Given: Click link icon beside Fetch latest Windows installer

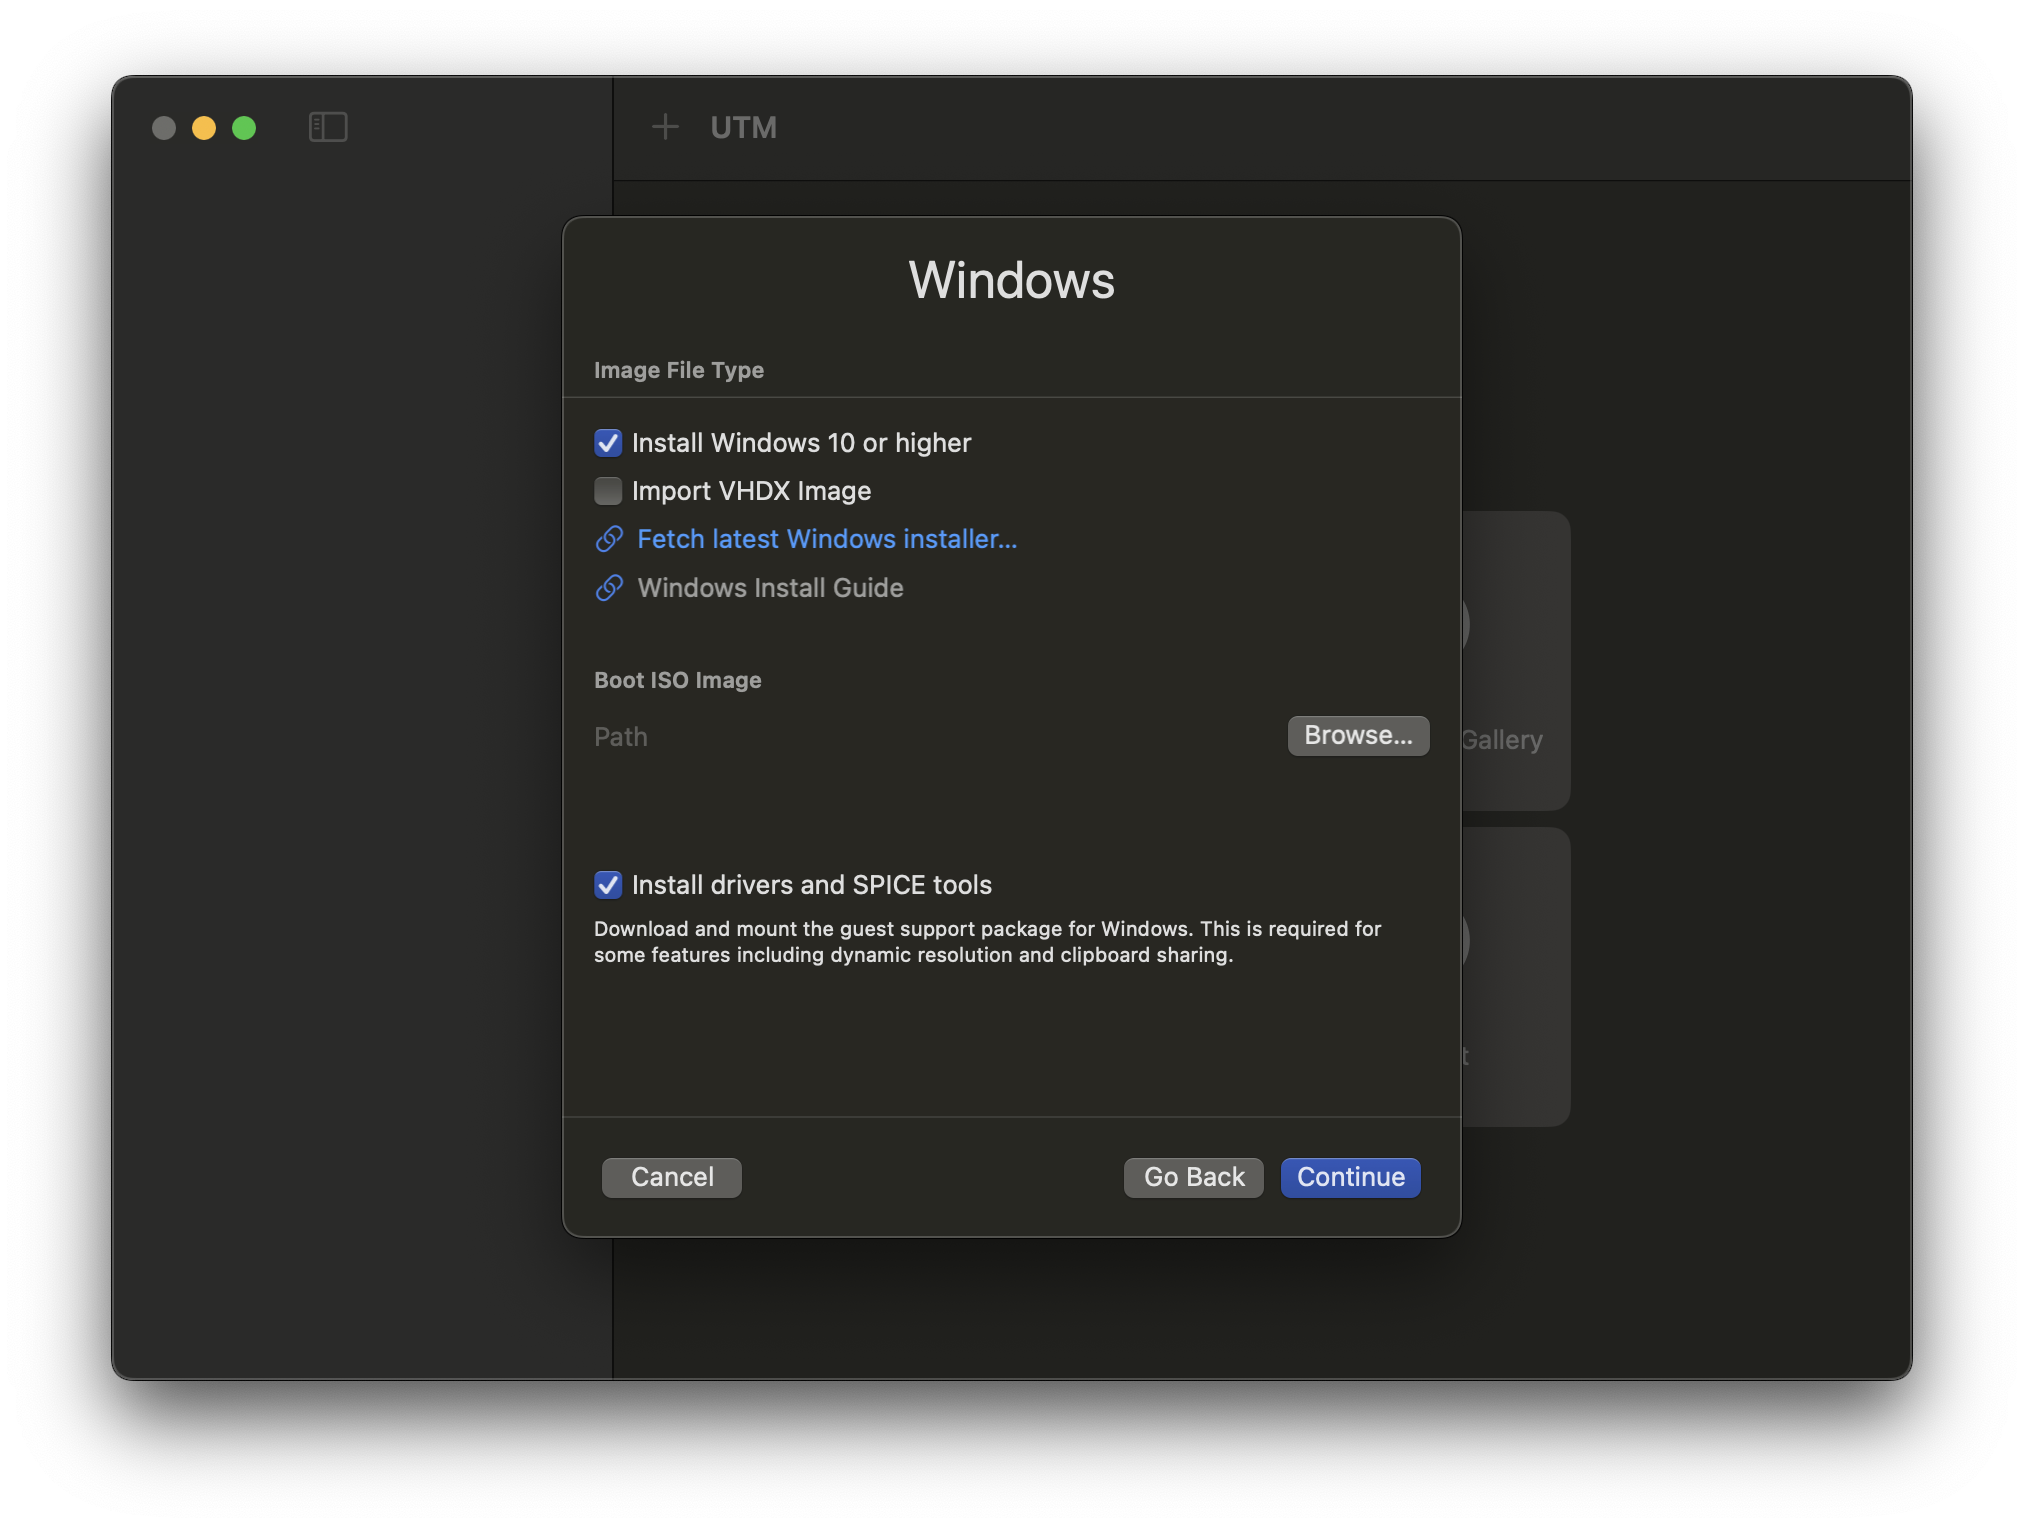Looking at the screenshot, I should (x=609, y=539).
